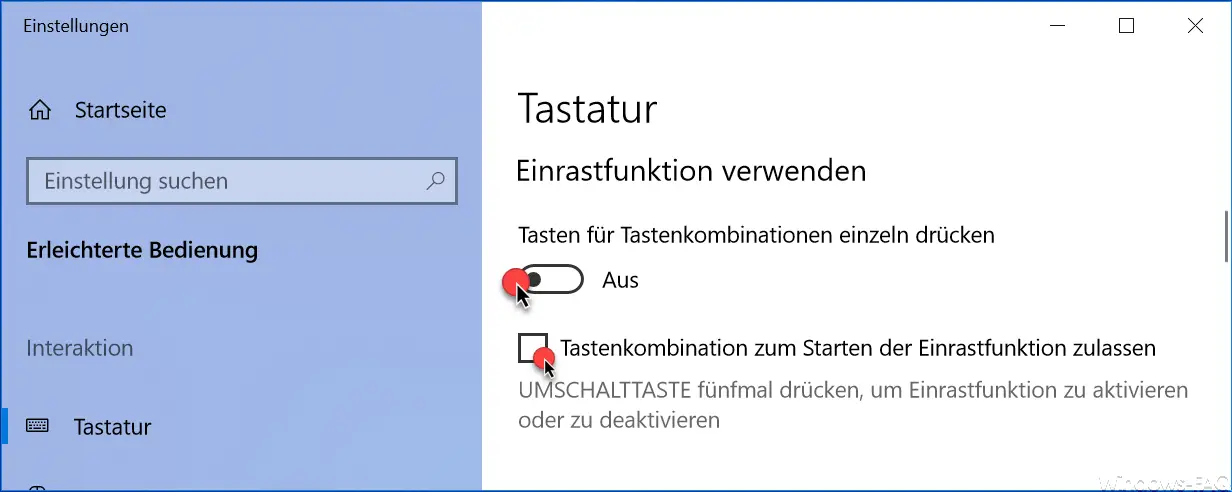Click the home icon beside Startseite

pos(40,110)
